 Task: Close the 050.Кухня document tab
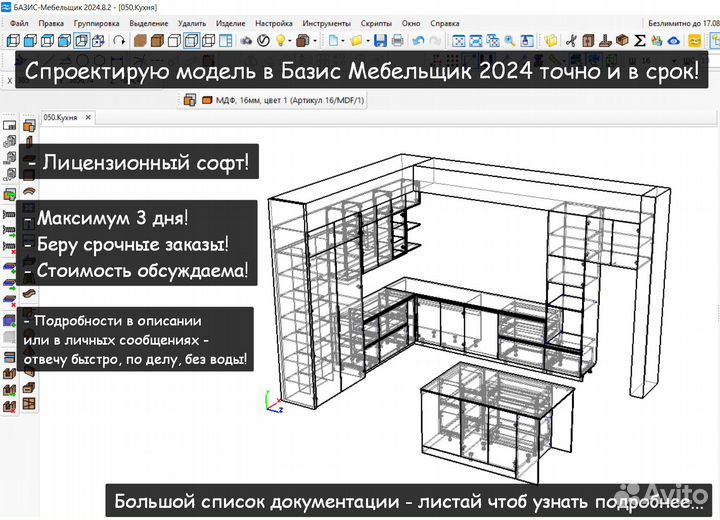pos(88,118)
